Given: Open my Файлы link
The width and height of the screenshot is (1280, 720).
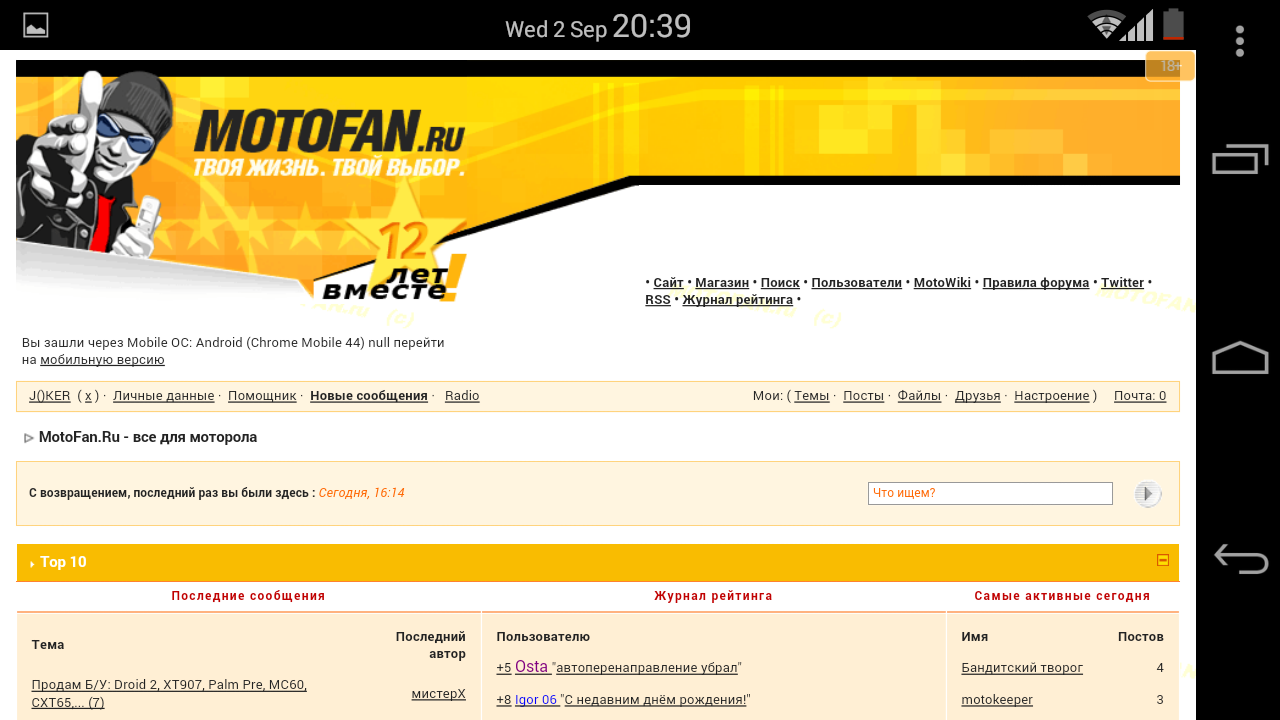Looking at the screenshot, I should click(x=919, y=396).
